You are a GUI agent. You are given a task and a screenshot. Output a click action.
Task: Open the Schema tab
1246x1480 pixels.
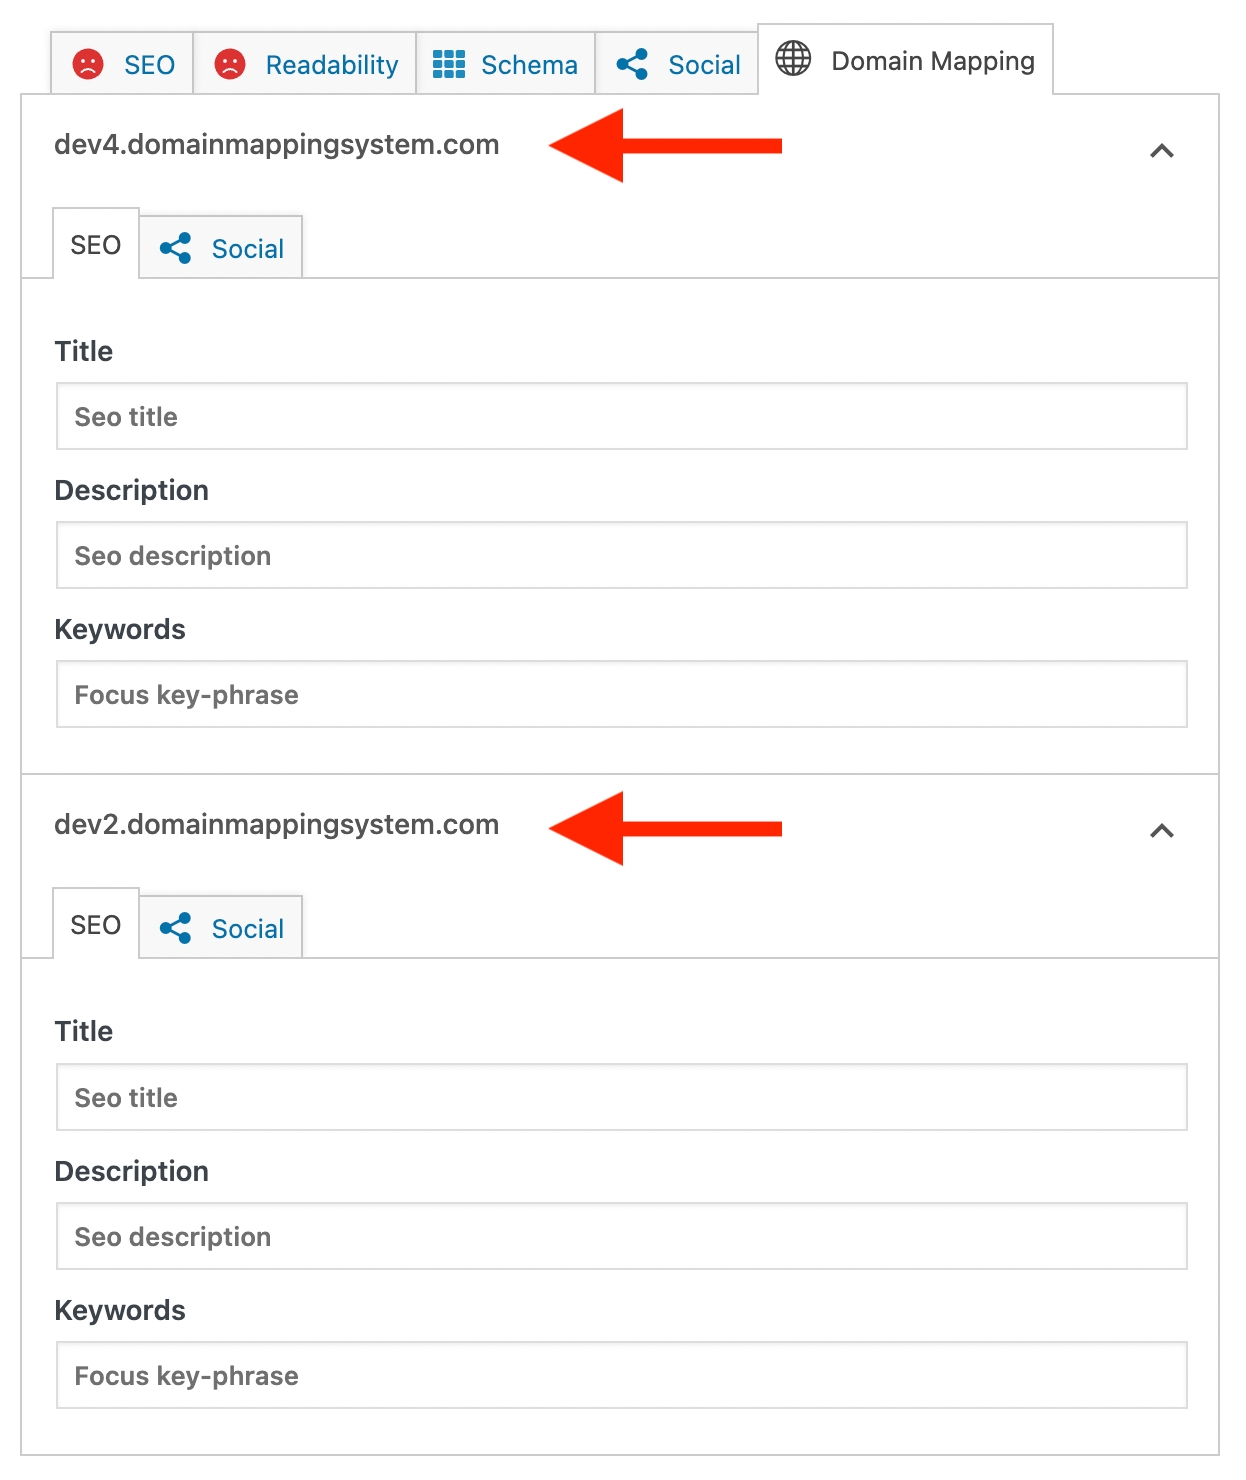coord(528,65)
